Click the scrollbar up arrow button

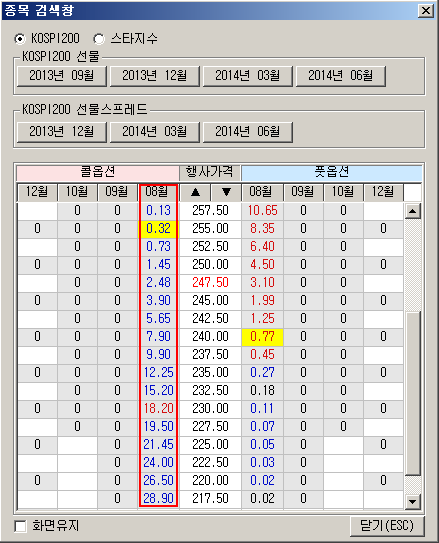(413, 211)
